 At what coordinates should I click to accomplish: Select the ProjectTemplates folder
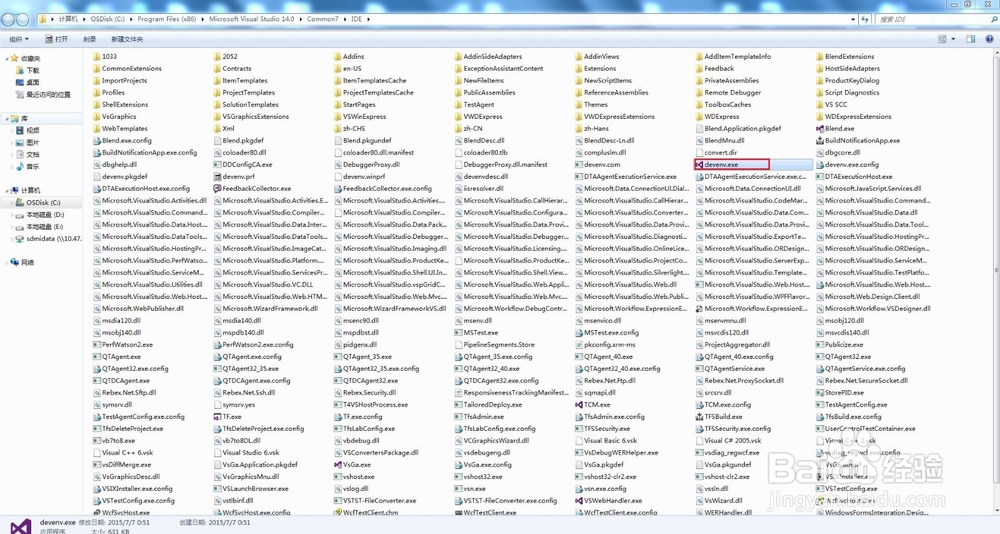(x=244, y=93)
